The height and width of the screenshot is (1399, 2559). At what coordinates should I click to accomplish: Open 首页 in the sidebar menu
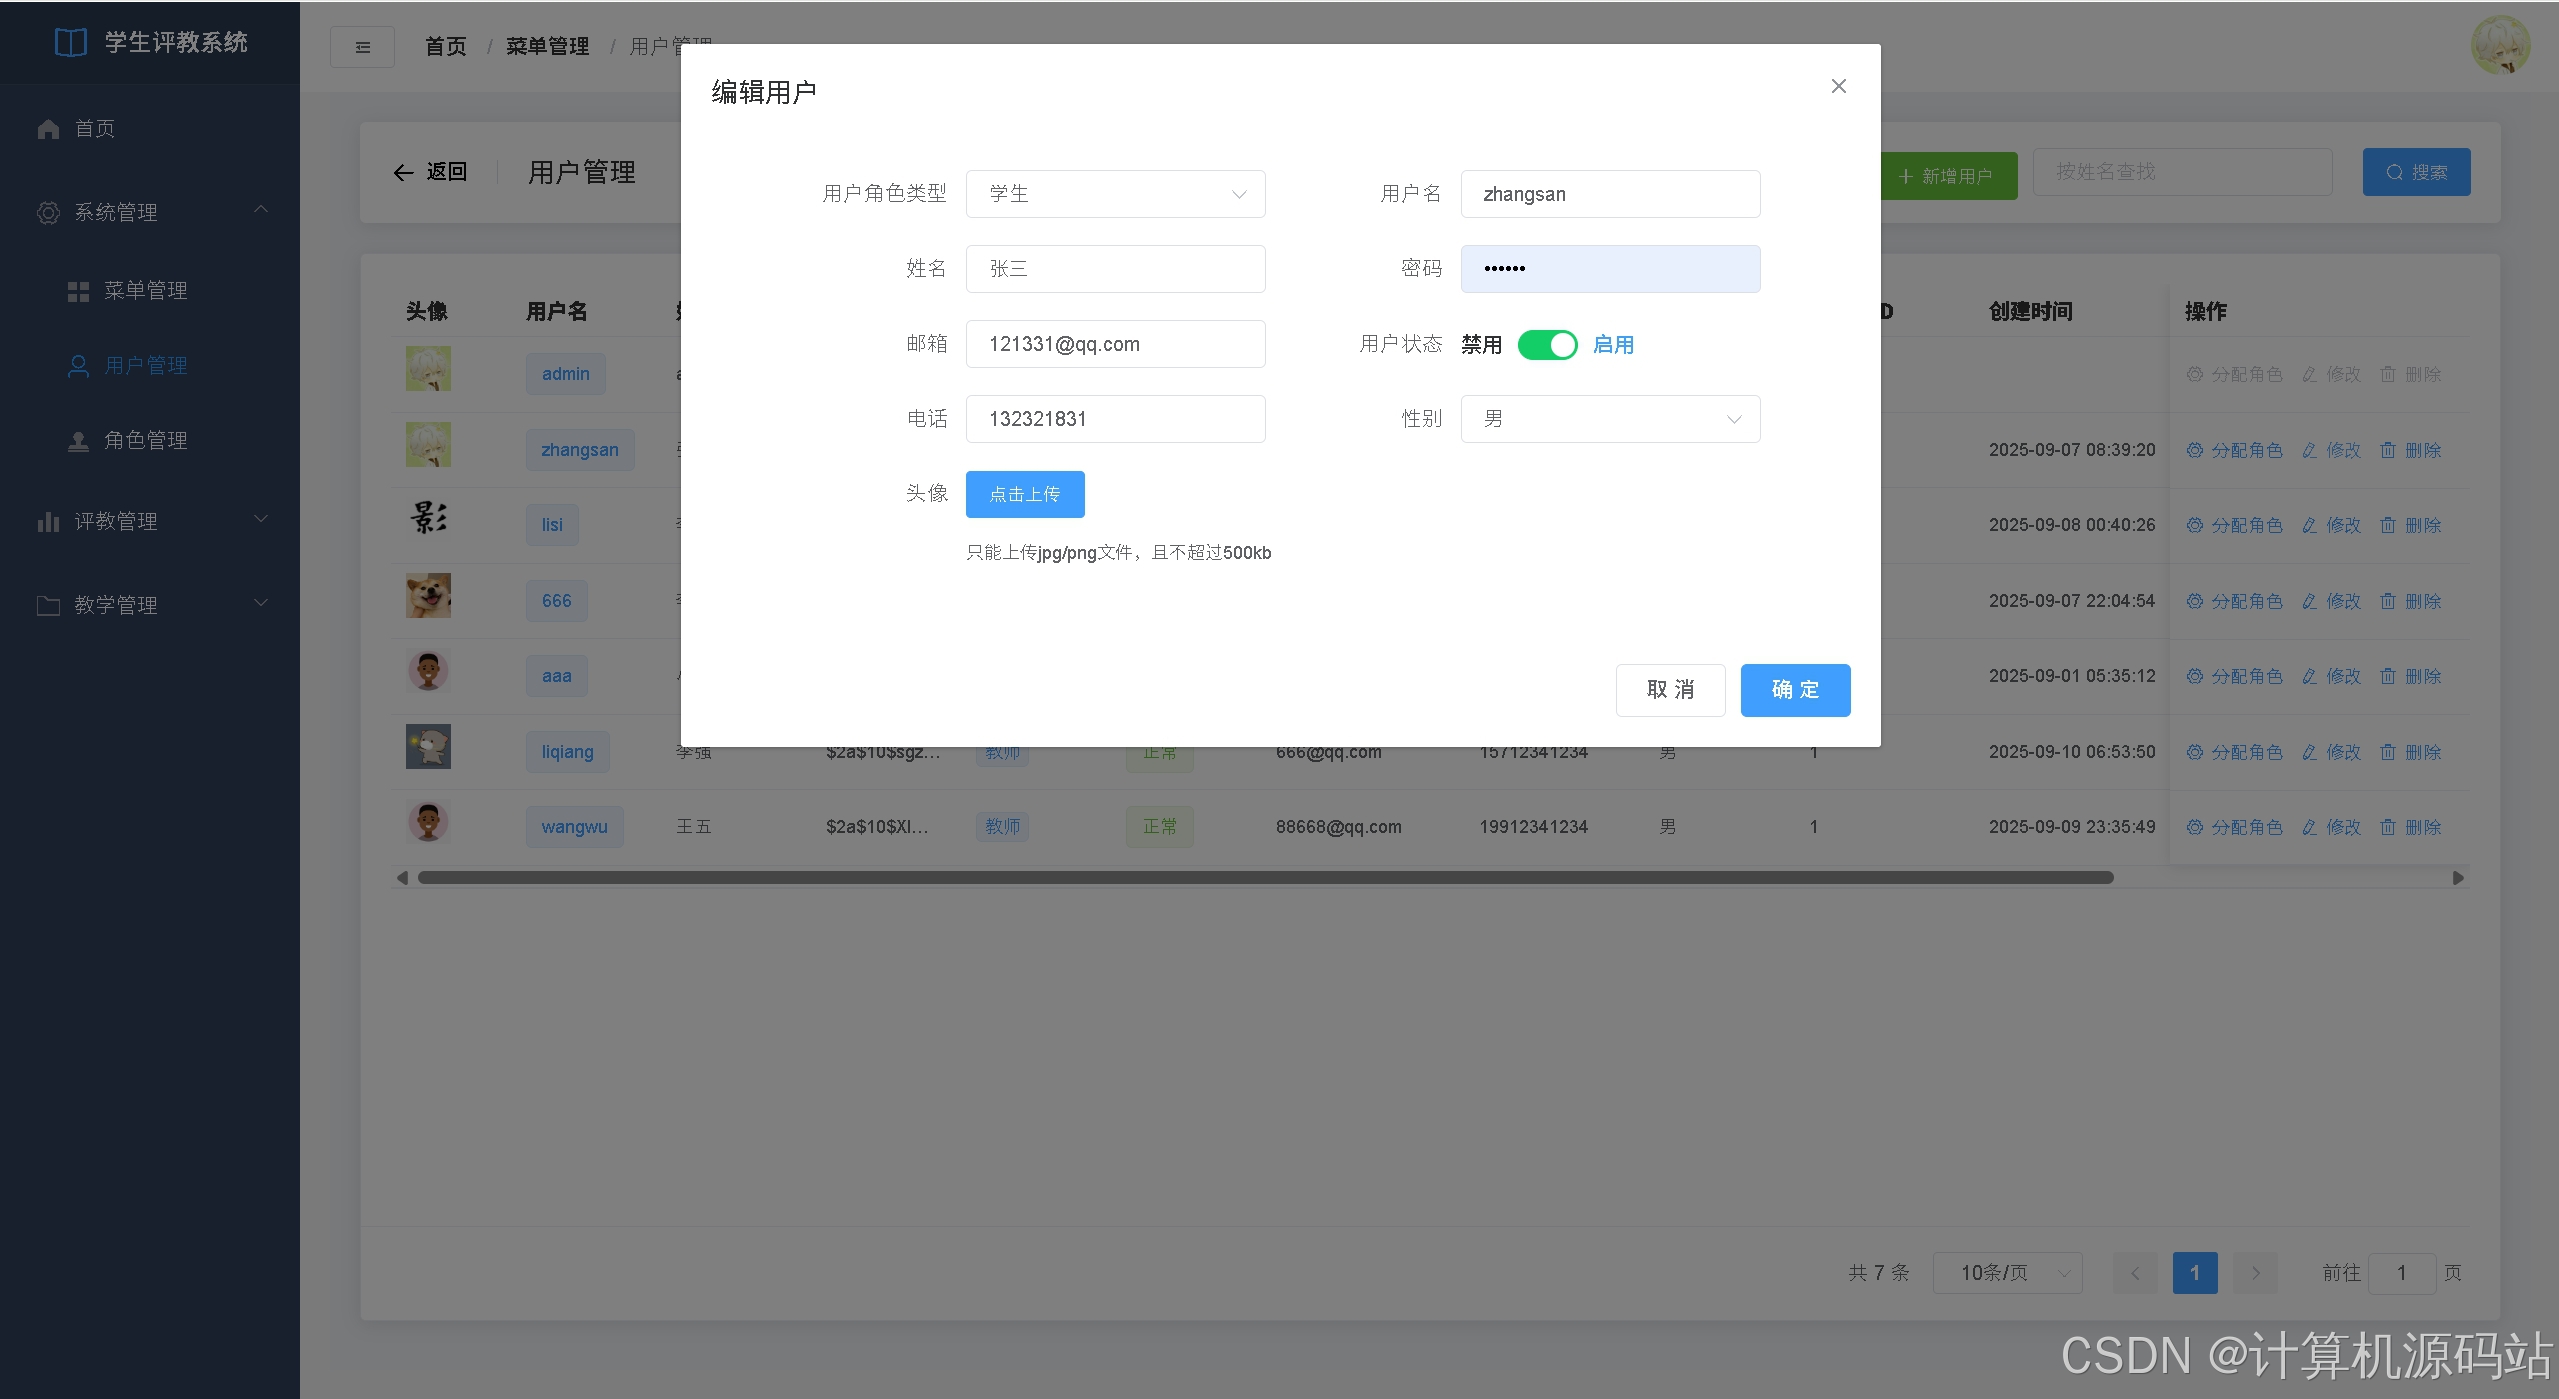click(150, 129)
